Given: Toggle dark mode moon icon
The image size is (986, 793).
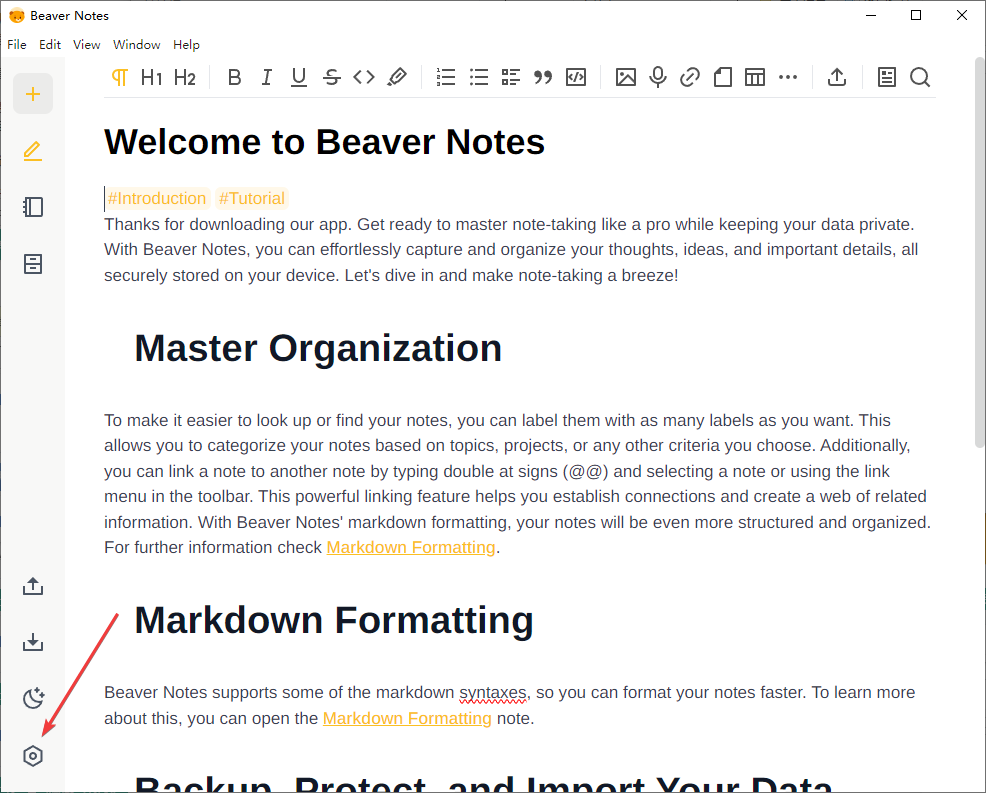Looking at the screenshot, I should [33, 698].
